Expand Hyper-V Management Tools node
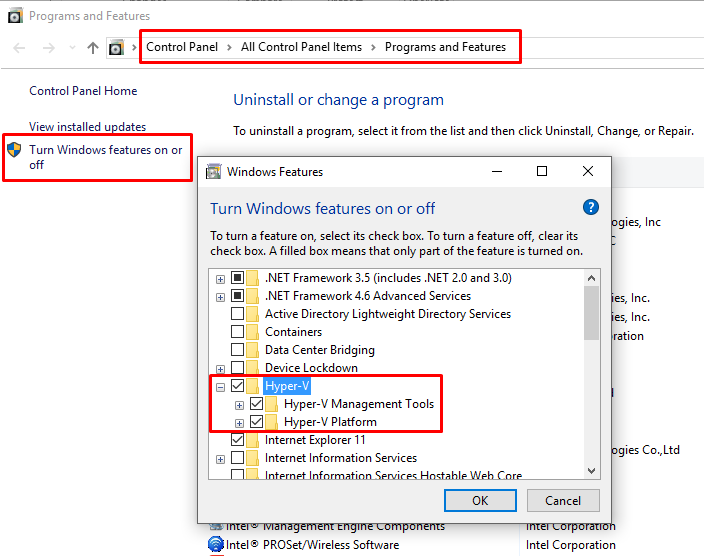Viewport: 704px width, 556px height. click(239, 406)
